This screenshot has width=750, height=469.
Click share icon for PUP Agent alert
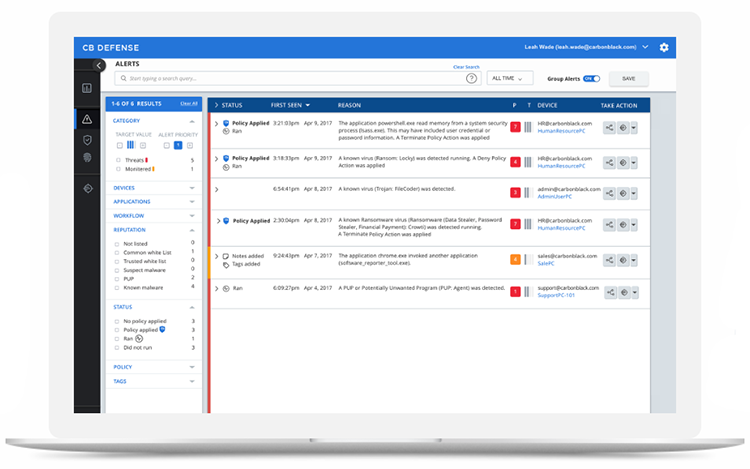pos(611,293)
